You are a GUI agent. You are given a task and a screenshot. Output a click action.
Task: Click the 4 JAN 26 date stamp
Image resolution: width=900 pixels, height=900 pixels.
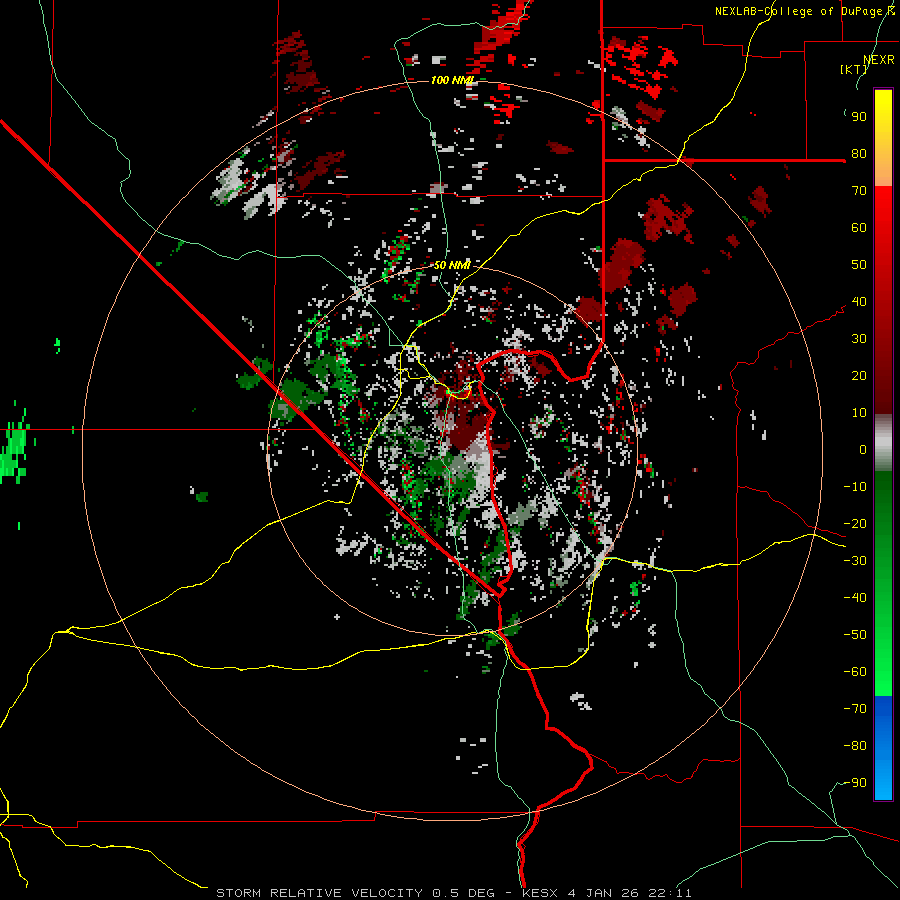point(603,893)
